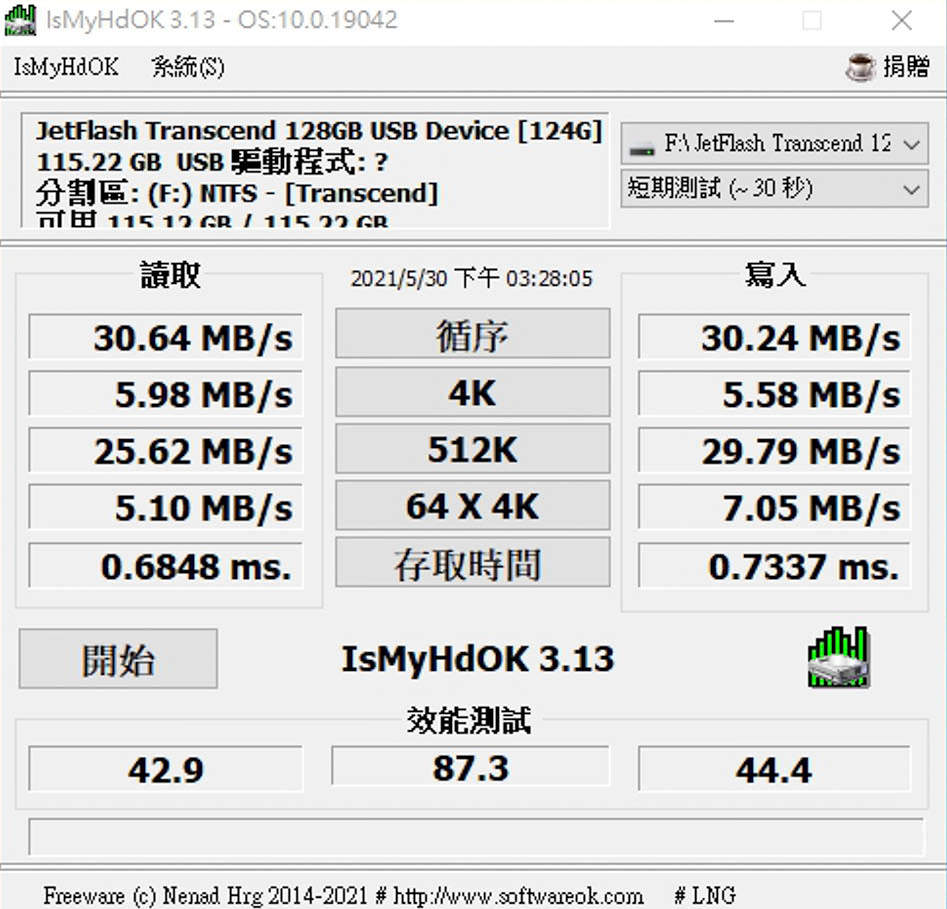Click the green hard drive benchmark icon
This screenshot has height=909, width=947.
tap(838, 657)
